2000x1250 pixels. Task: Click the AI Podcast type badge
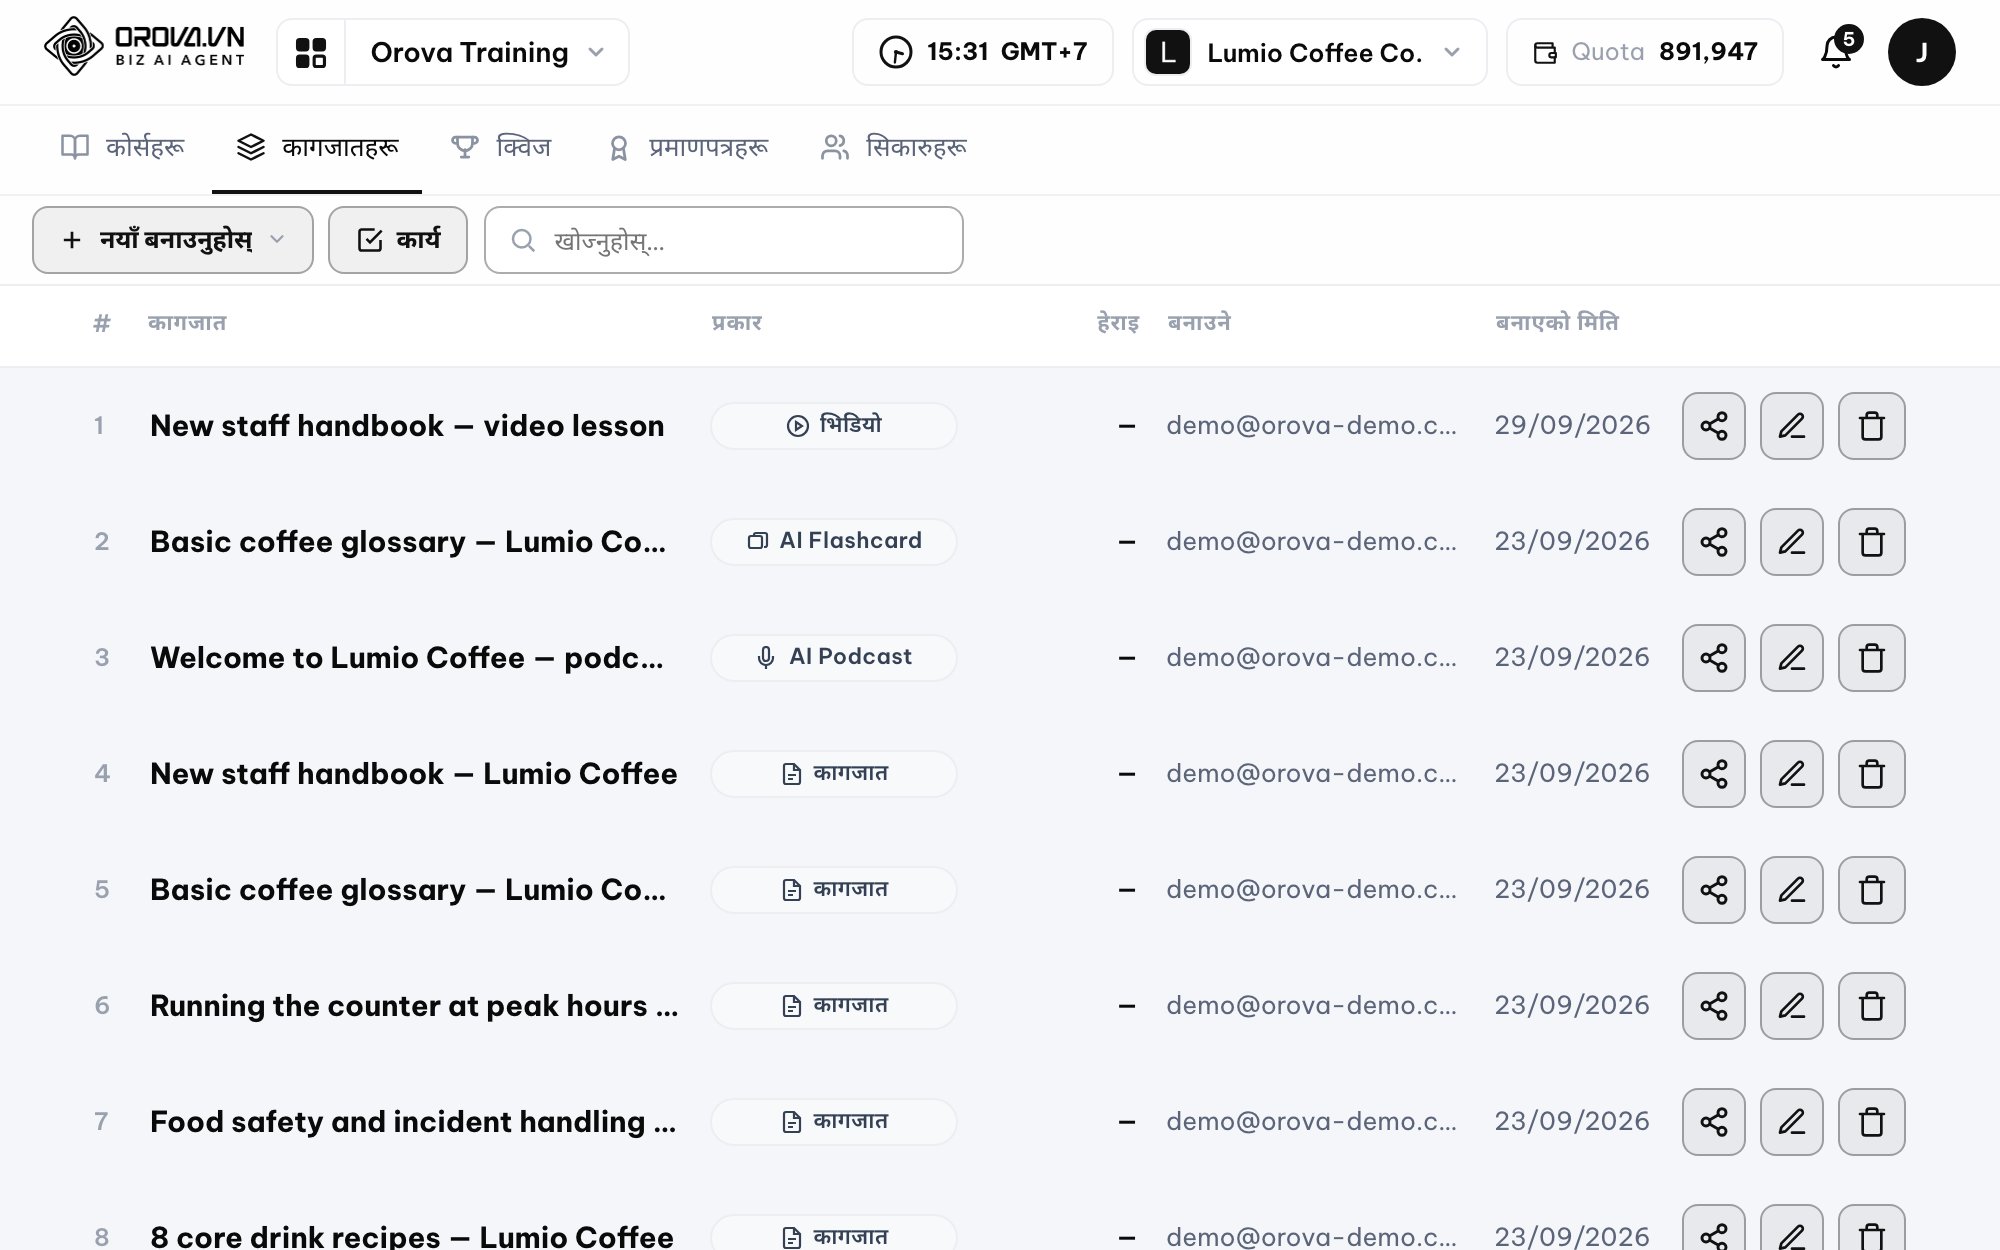834,658
